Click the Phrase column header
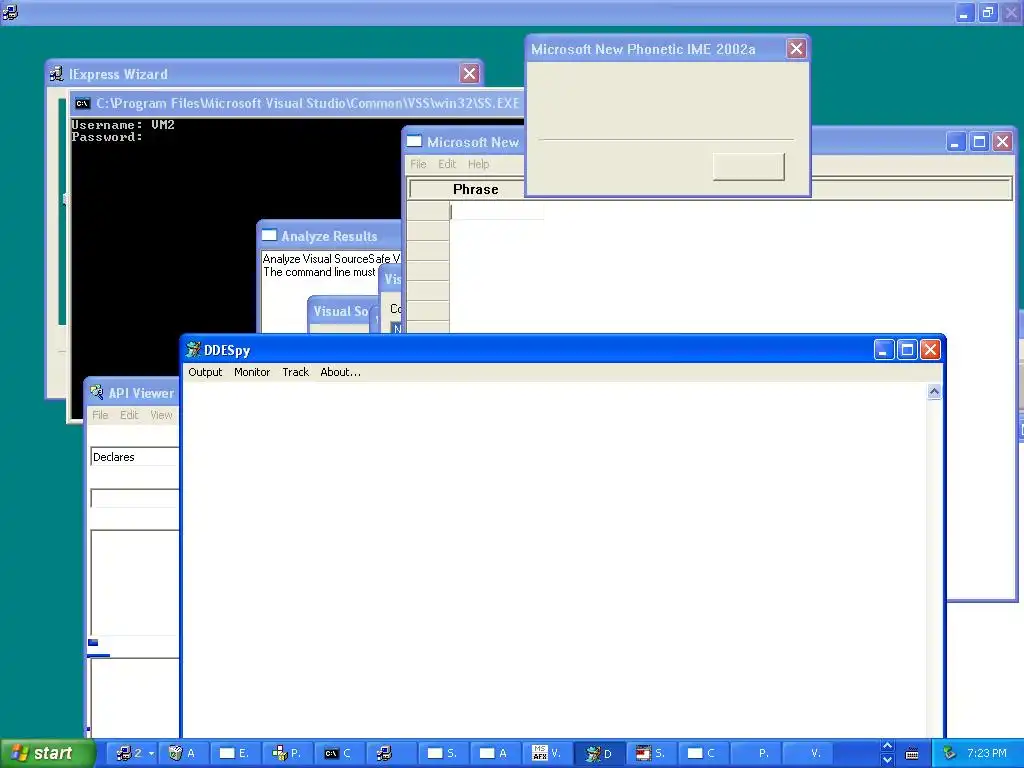Screen dimensions: 1024x768 [x=475, y=189]
